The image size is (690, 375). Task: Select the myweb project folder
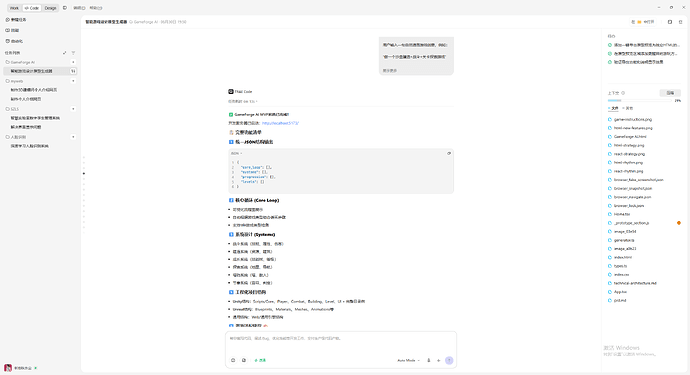pos(14,81)
